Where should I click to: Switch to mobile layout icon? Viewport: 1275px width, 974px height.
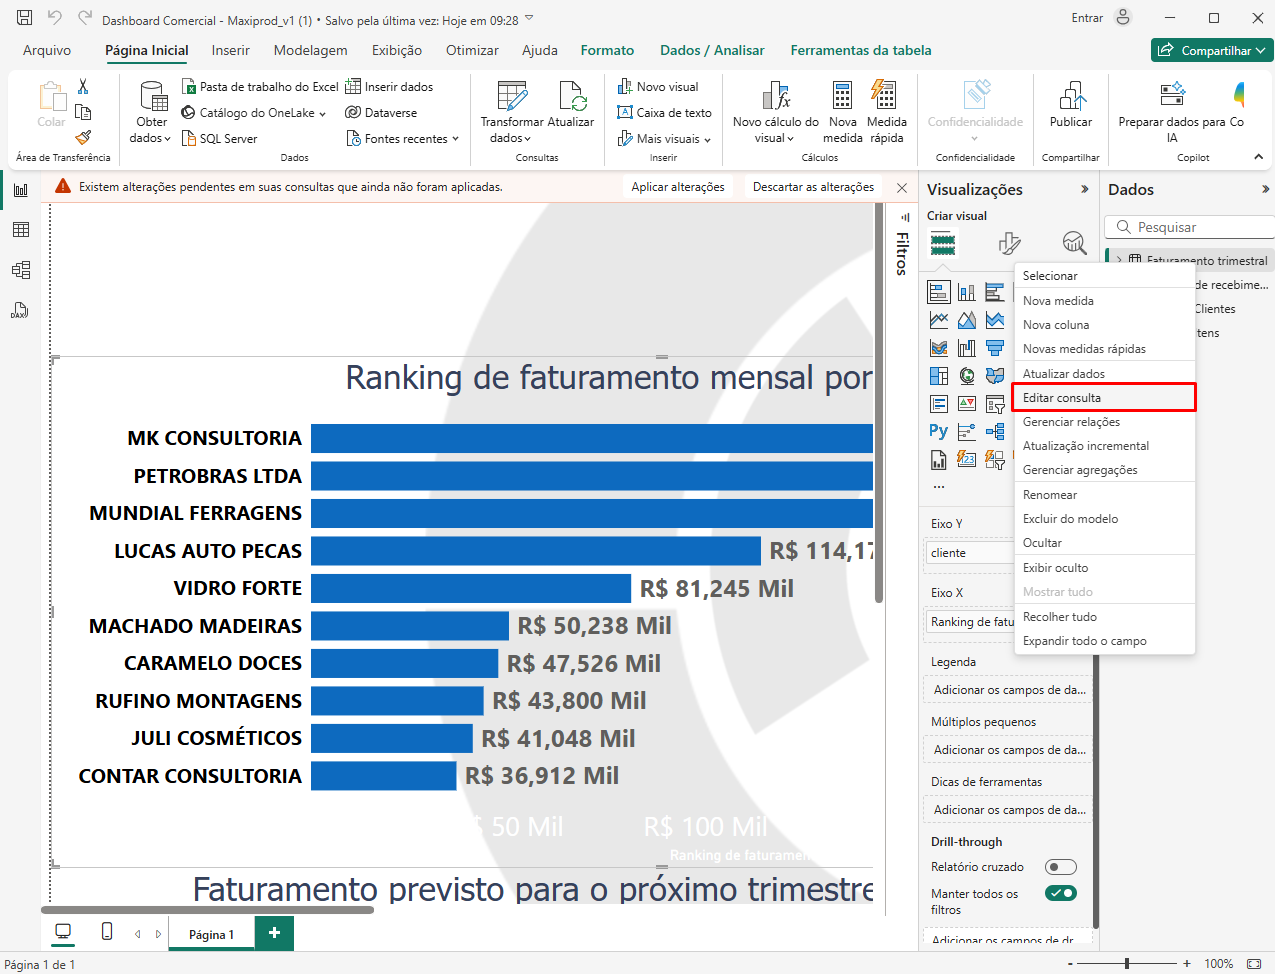point(107,932)
